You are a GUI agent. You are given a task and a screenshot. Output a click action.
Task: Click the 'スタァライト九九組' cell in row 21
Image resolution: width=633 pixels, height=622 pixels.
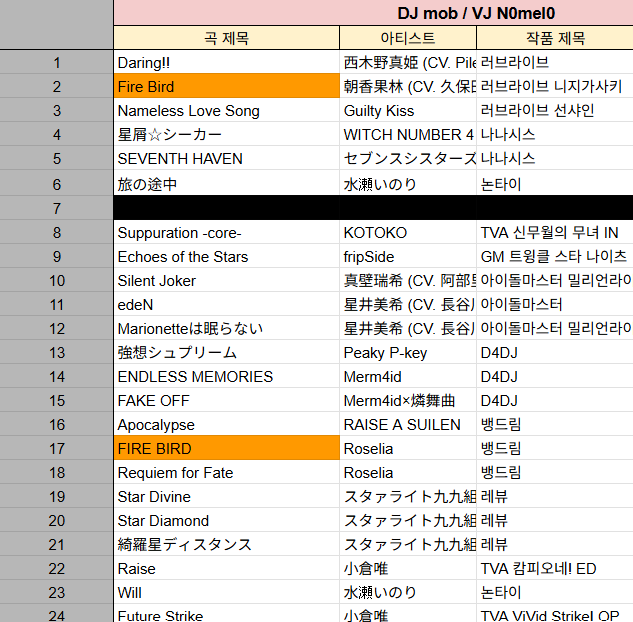(x=408, y=545)
